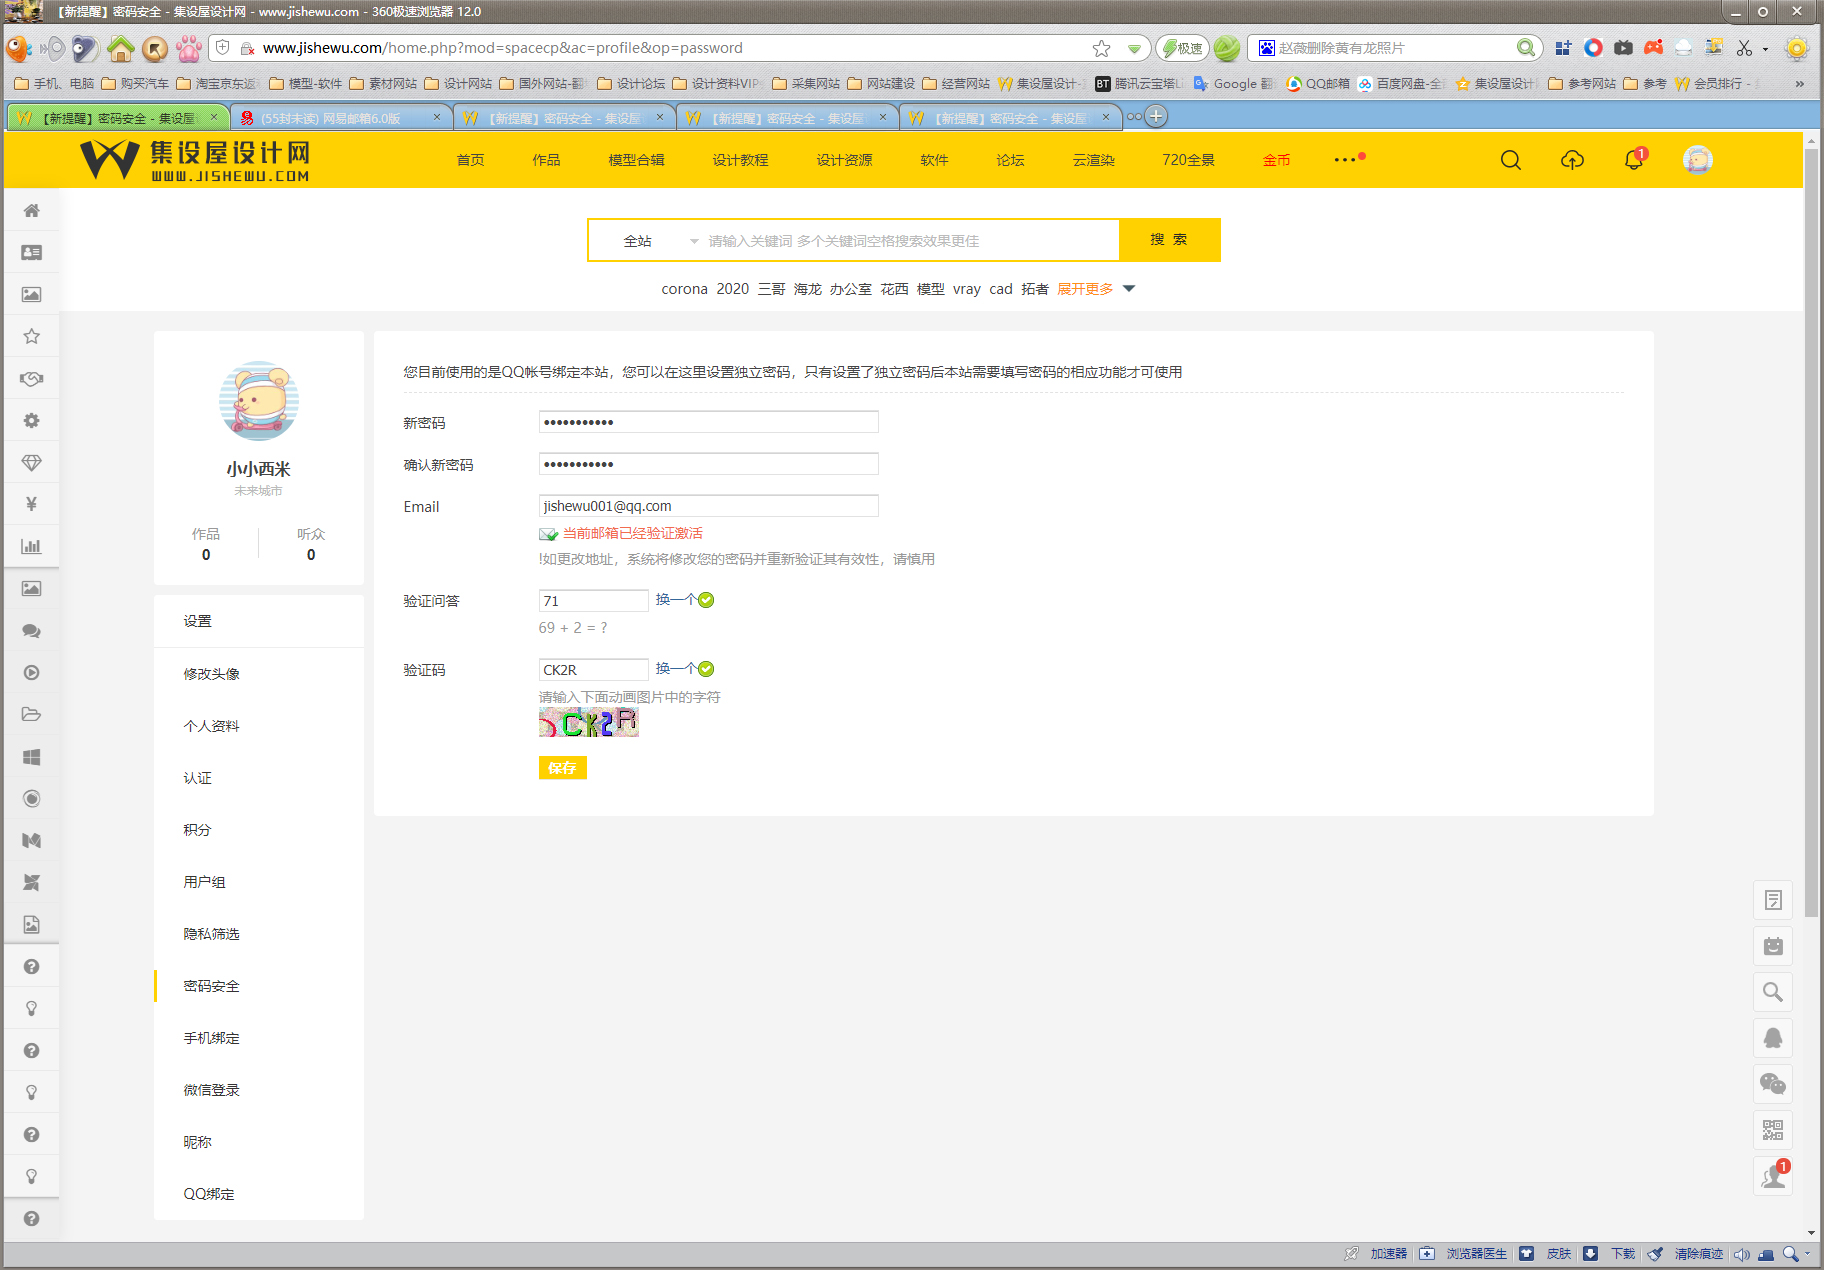
Task: Open the three-dots more menu in navigation
Action: (x=1346, y=160)
